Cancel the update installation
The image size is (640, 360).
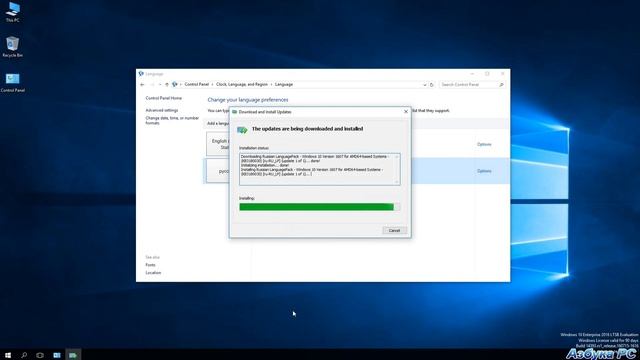(x=394, y=231)
